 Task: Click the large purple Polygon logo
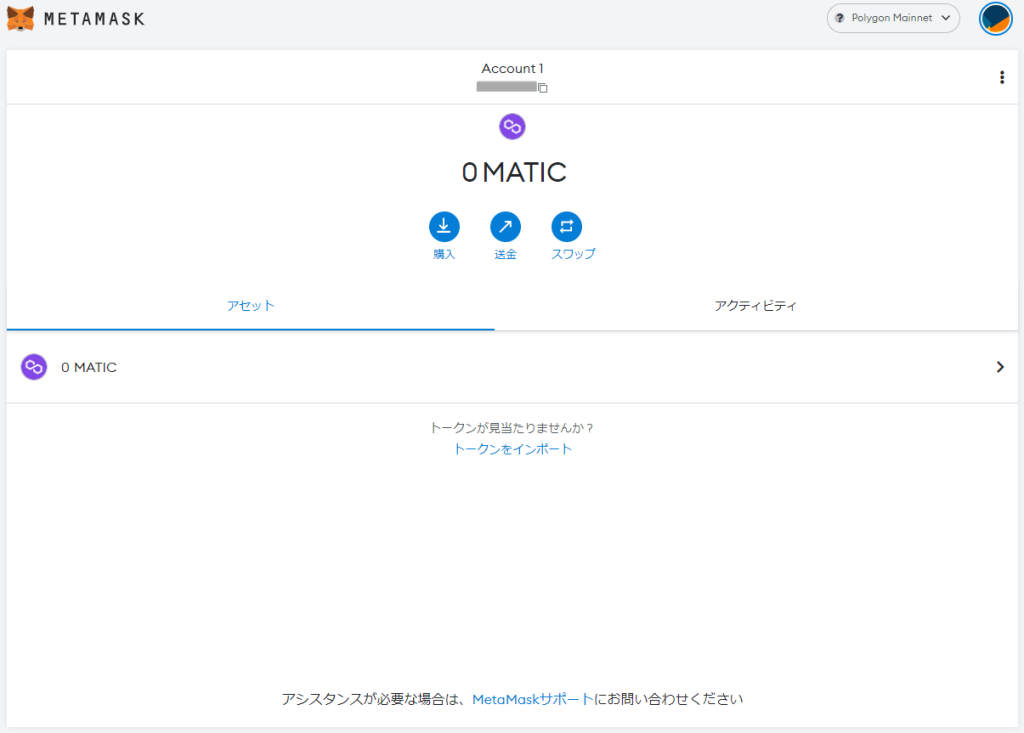[512, 127]
